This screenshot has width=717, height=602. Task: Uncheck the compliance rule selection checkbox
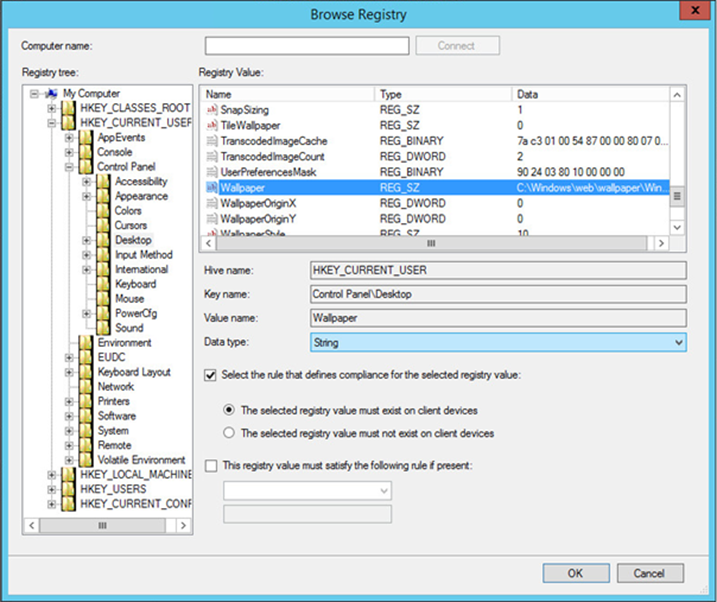(x=210, y=375)
